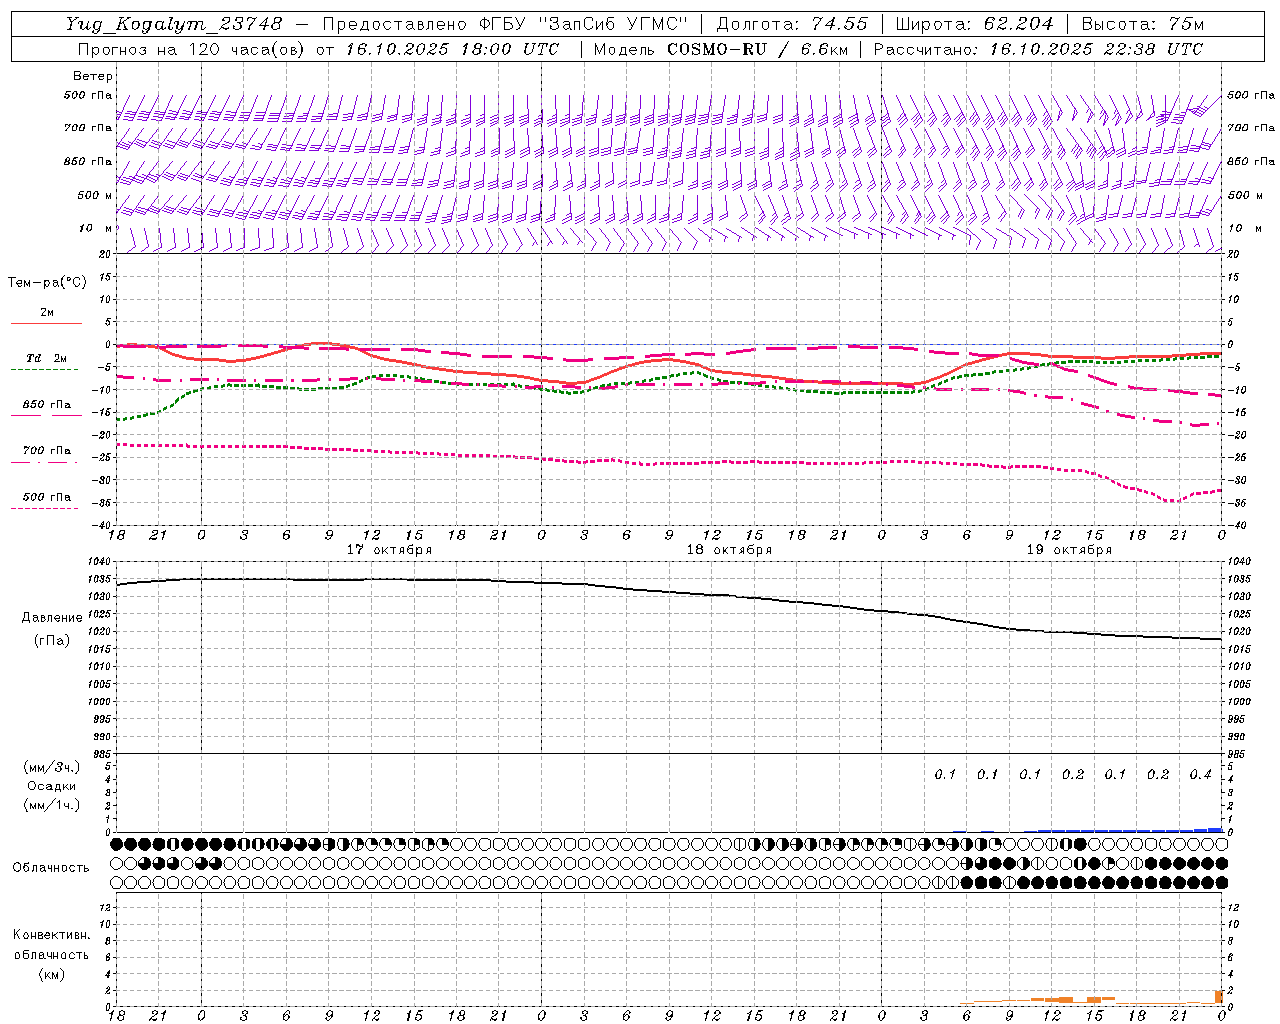Click the 17 октября date label

tap(389, 550)
